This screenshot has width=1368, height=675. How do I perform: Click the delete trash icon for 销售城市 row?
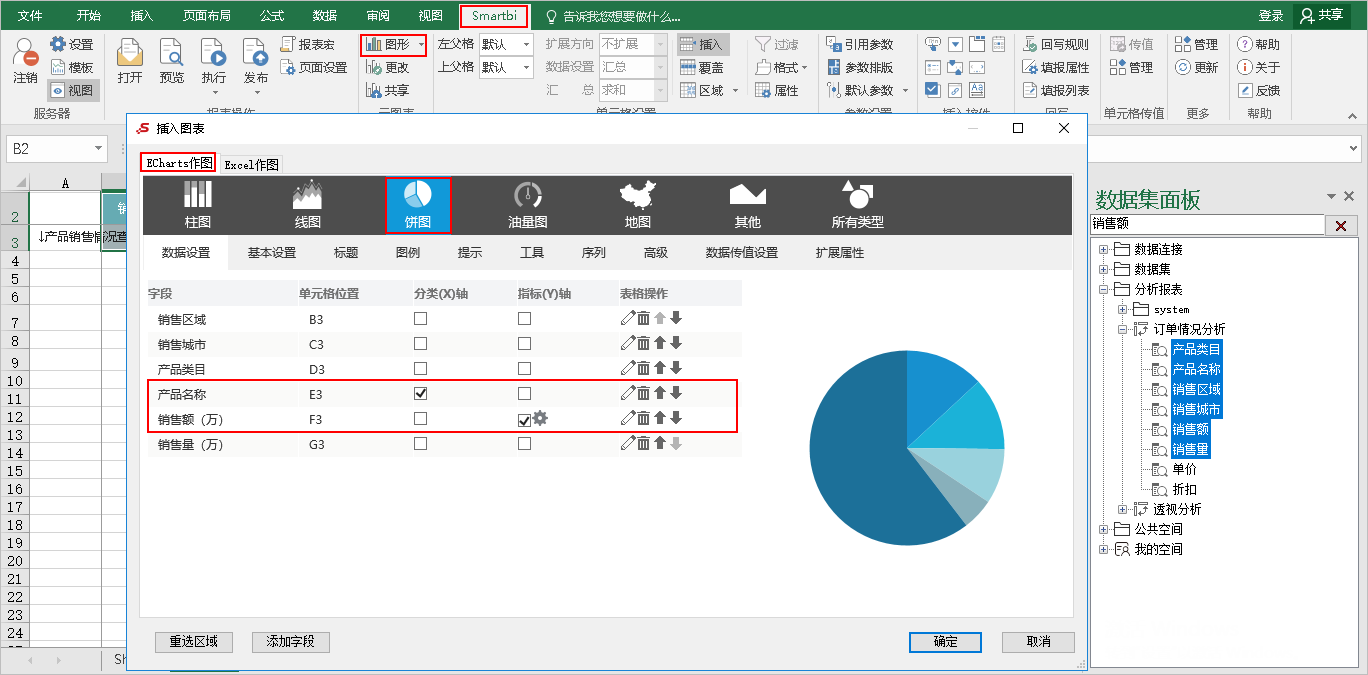coord(644,343)
